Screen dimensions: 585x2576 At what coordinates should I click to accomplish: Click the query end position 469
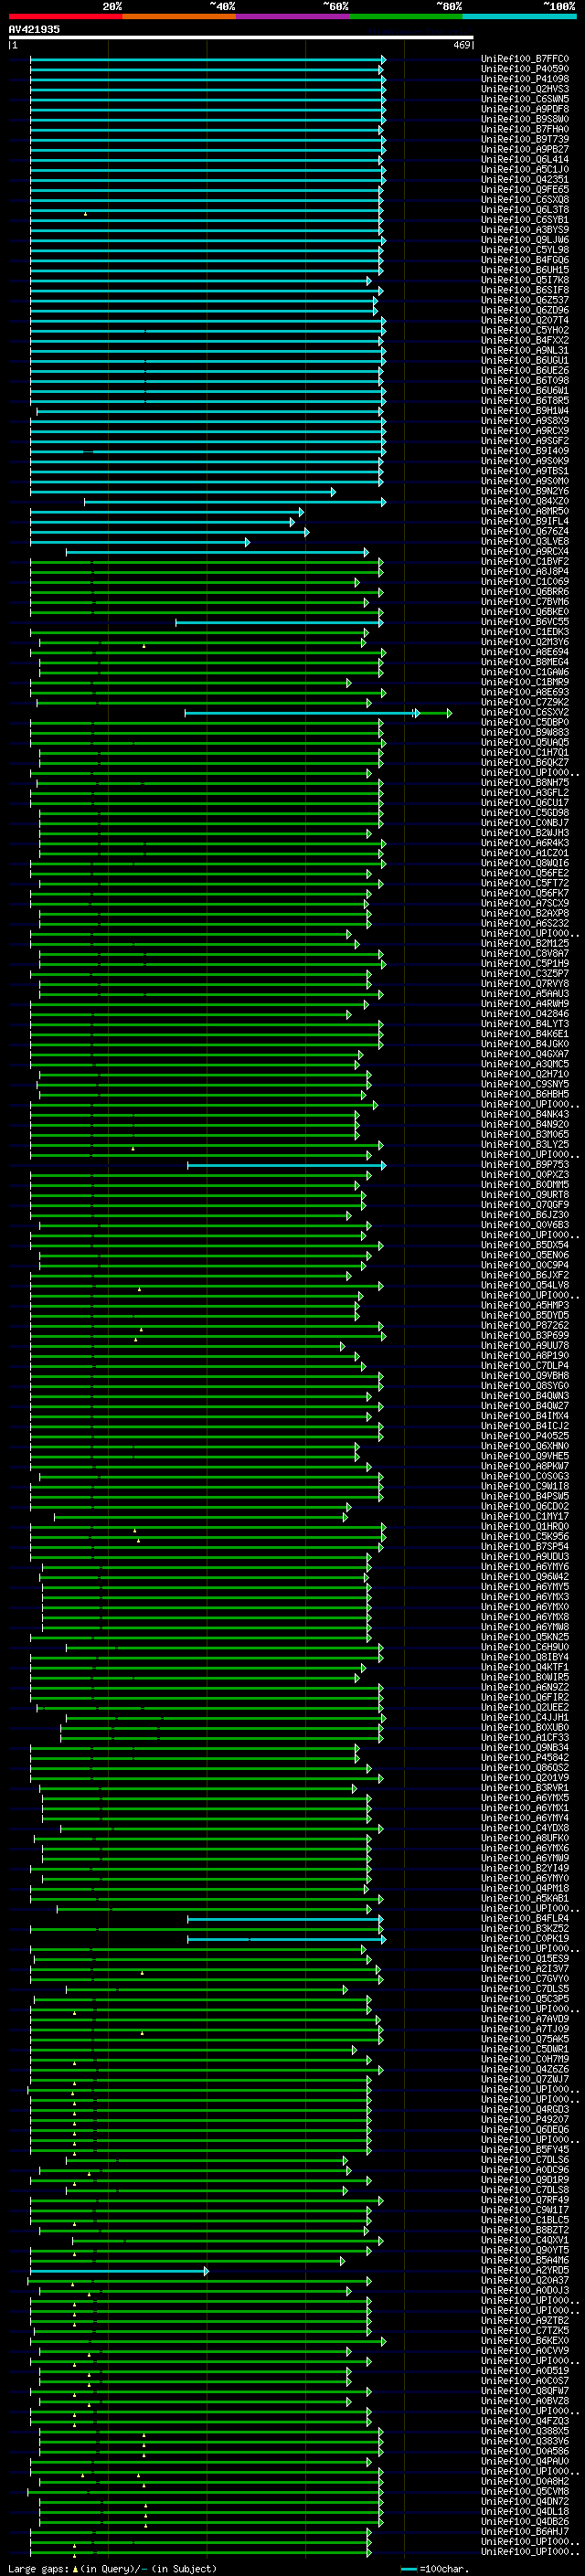[x=462, y=45]
